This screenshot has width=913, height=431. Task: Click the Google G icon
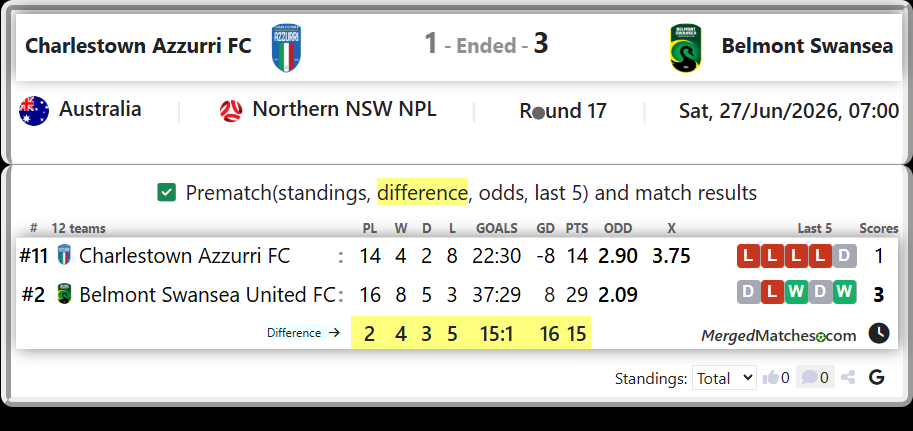point(876,377)
